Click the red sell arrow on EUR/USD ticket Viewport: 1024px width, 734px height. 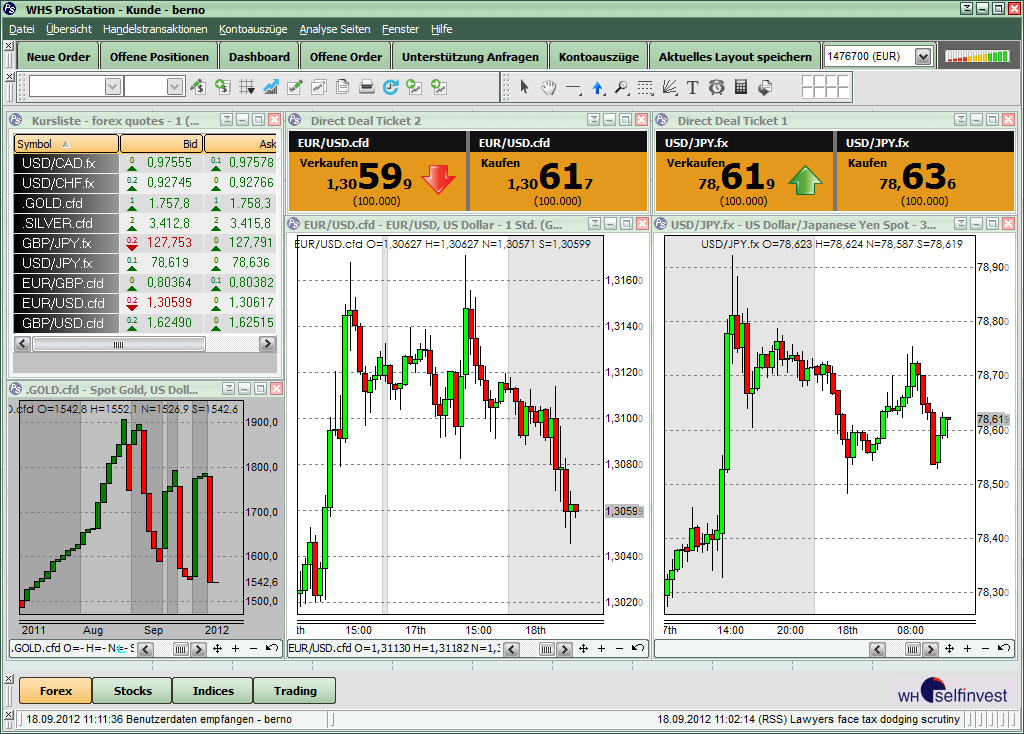point(438,181)
